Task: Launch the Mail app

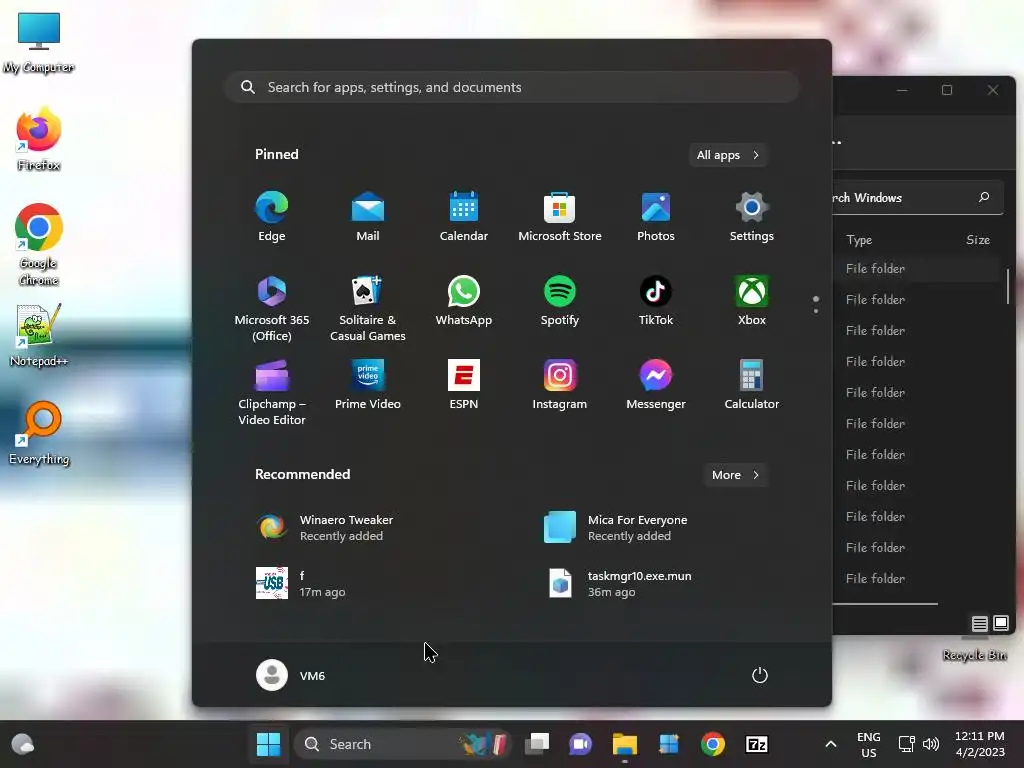Action: [x=368, y=217]
